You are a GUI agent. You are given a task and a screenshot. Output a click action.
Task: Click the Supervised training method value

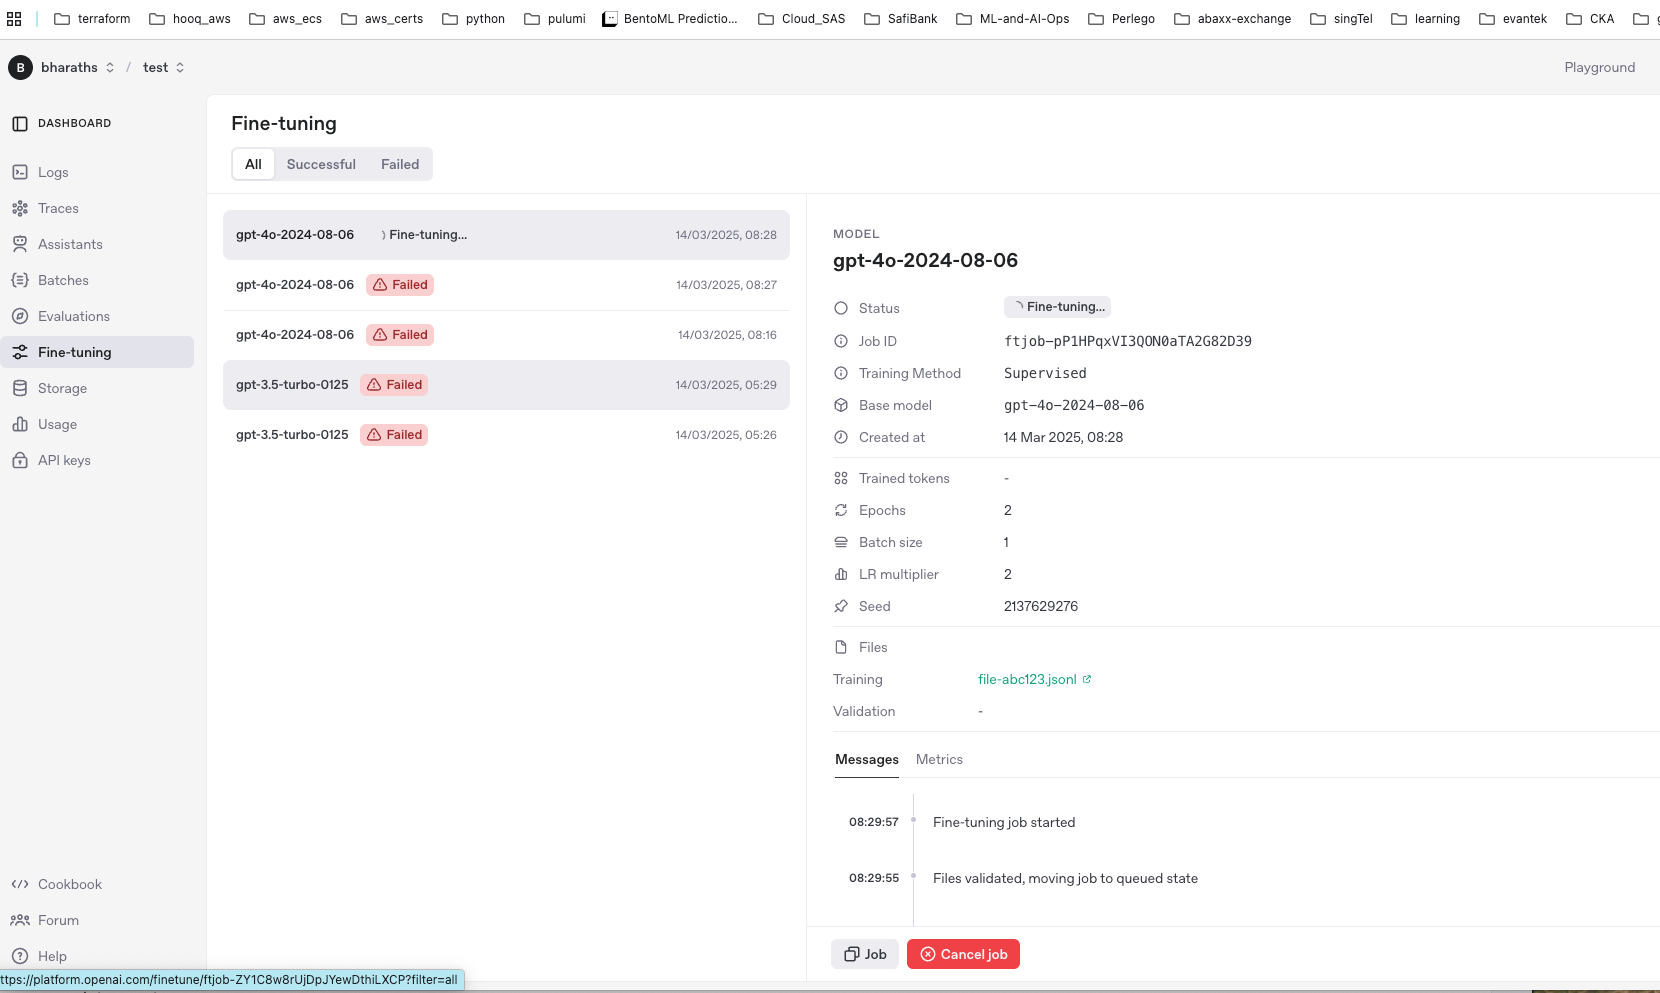[1045, 373]
